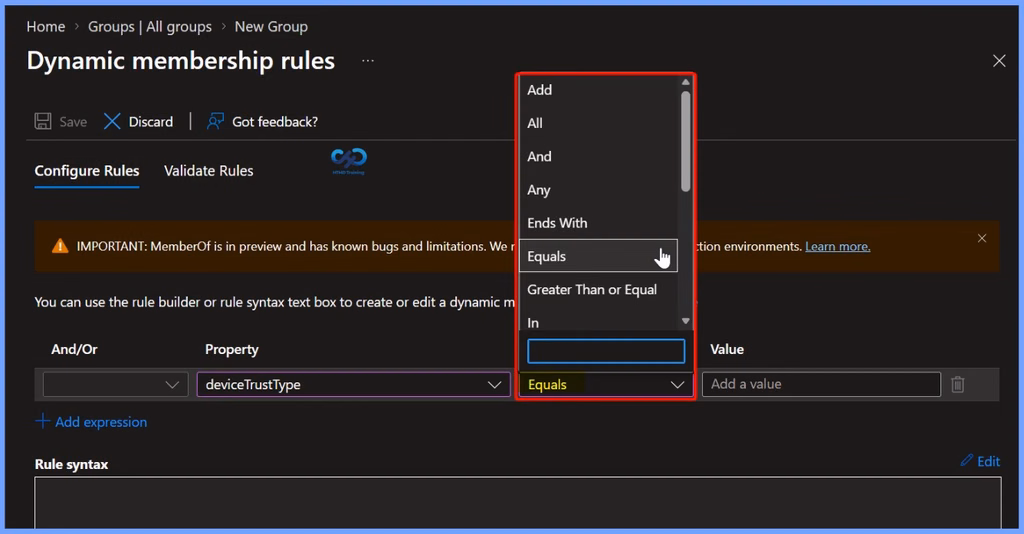Click the Learn more link
Image resolution: width=1024 pixels, height=534 pixels.
[837, 247]
